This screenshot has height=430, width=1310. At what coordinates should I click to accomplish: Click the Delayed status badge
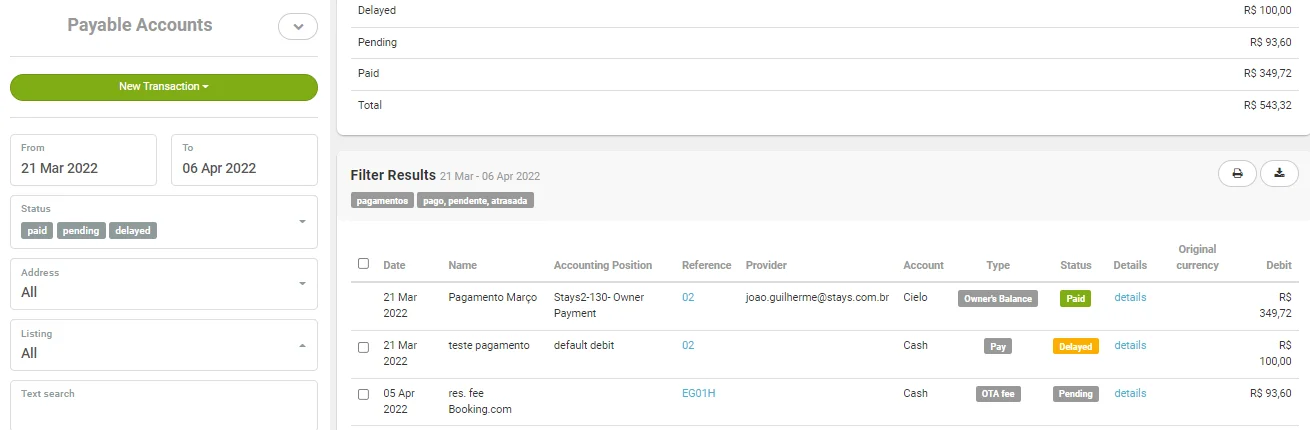tap(1075, 346)
